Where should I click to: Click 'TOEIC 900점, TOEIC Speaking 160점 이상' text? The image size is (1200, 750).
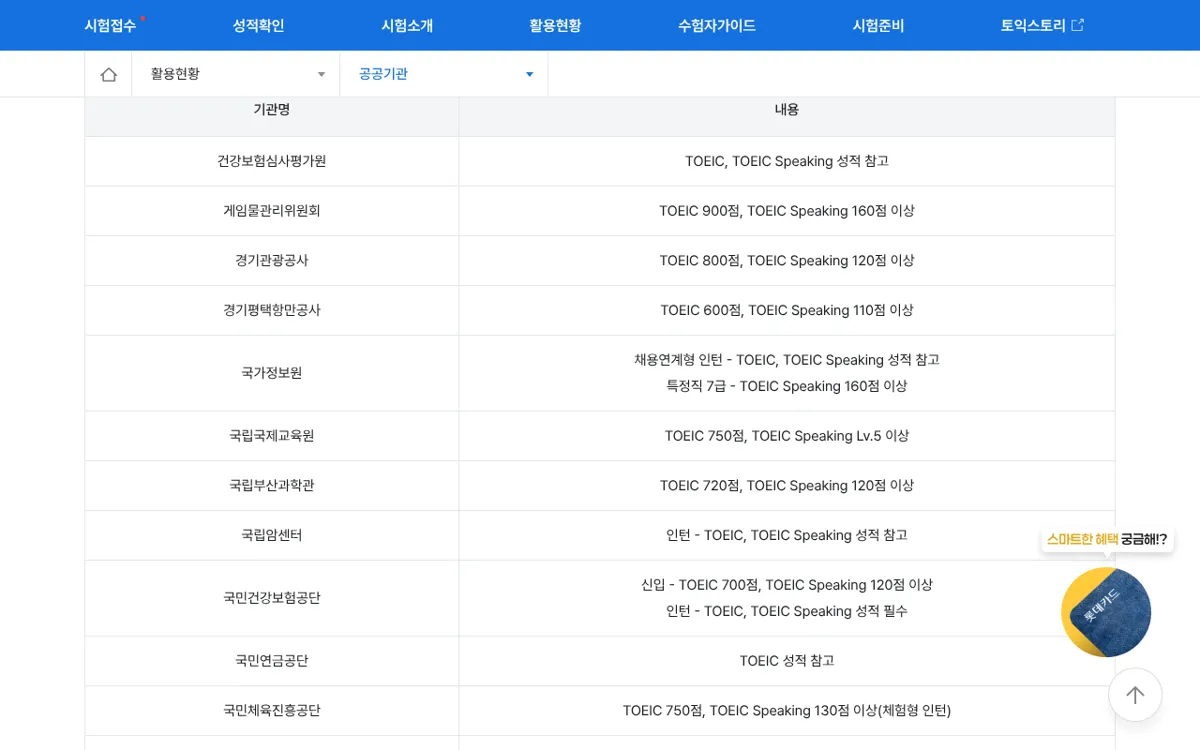click(x=787, y=211)
